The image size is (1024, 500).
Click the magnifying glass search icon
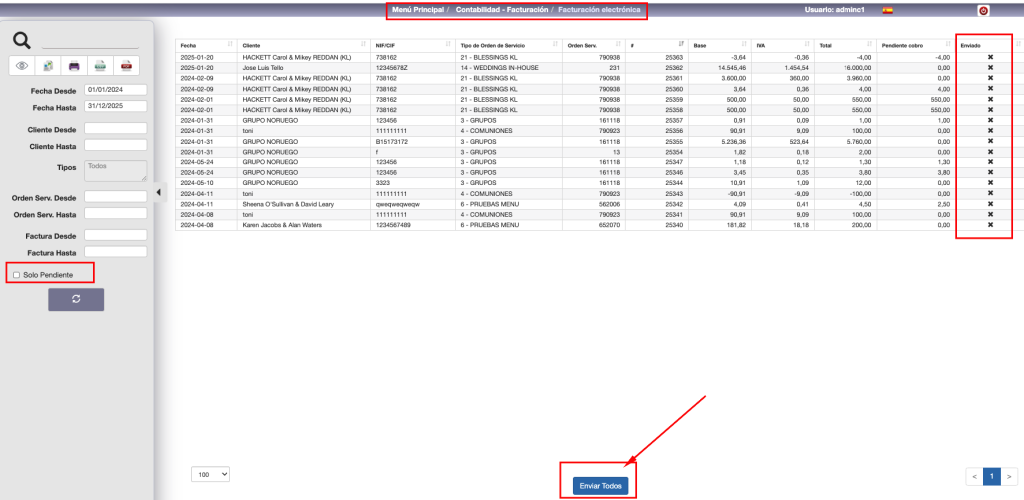[22, 40]
